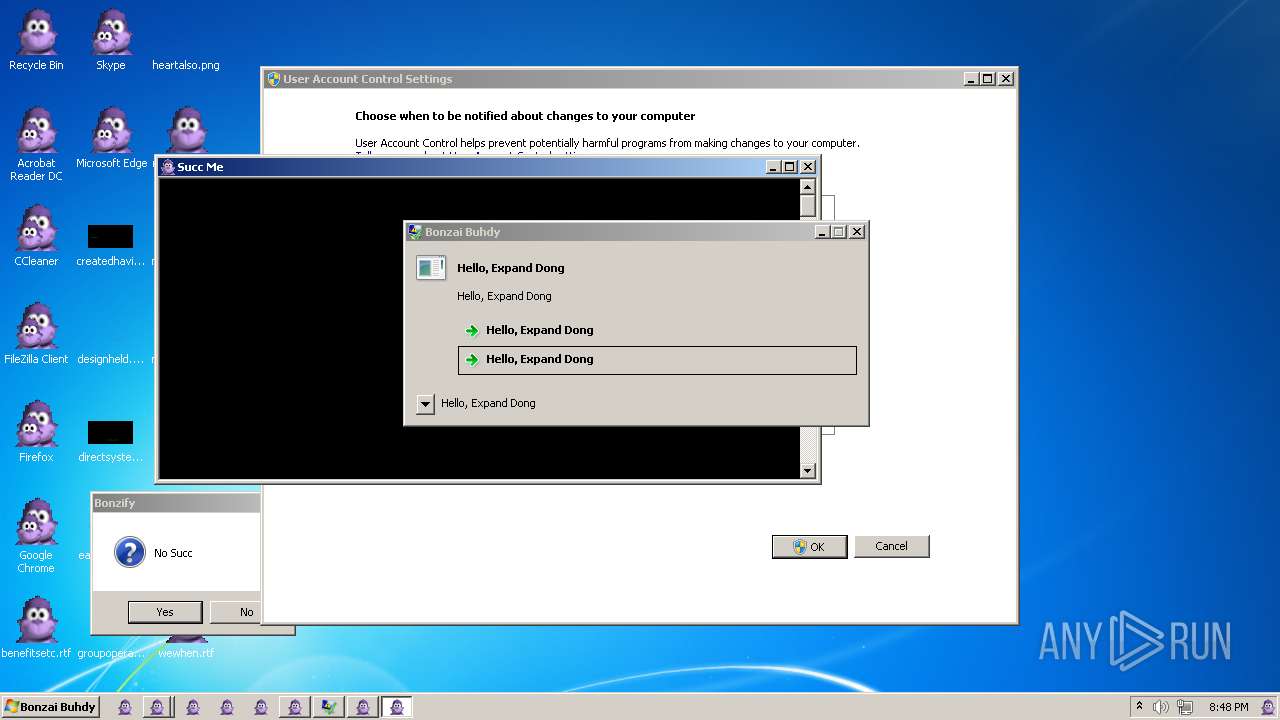Choose the first Hello, Expand Dong command link
Image resolution: width=1280 pixels, height=720 pixels.
(x=657, y=330)
